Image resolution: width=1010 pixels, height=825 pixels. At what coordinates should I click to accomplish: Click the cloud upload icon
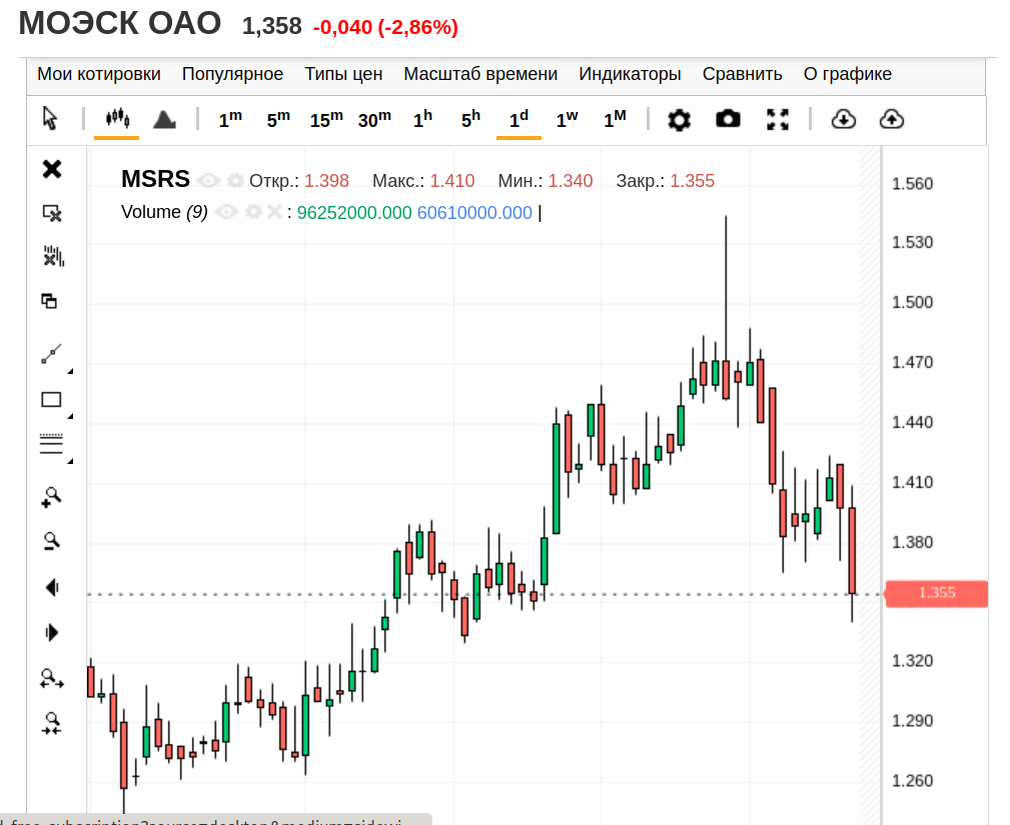(x=891, y=119)
